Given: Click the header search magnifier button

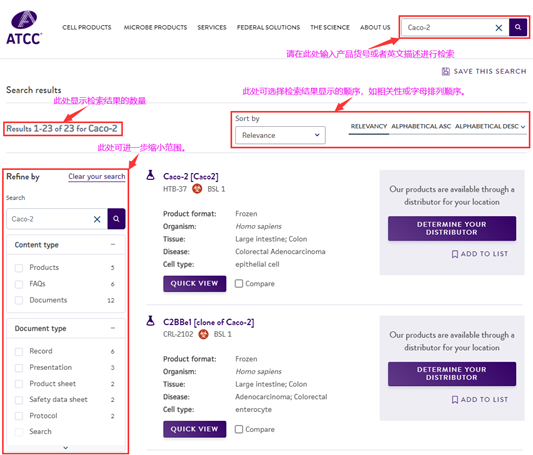Looking at the screenshot, I should (x=518, y=27).
